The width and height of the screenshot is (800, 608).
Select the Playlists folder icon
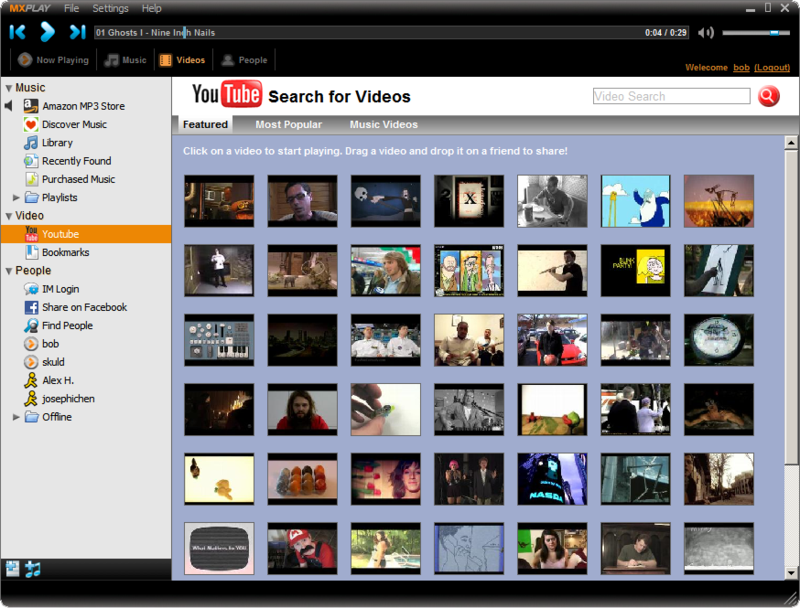pyautogui.click(x=32, y=197)
